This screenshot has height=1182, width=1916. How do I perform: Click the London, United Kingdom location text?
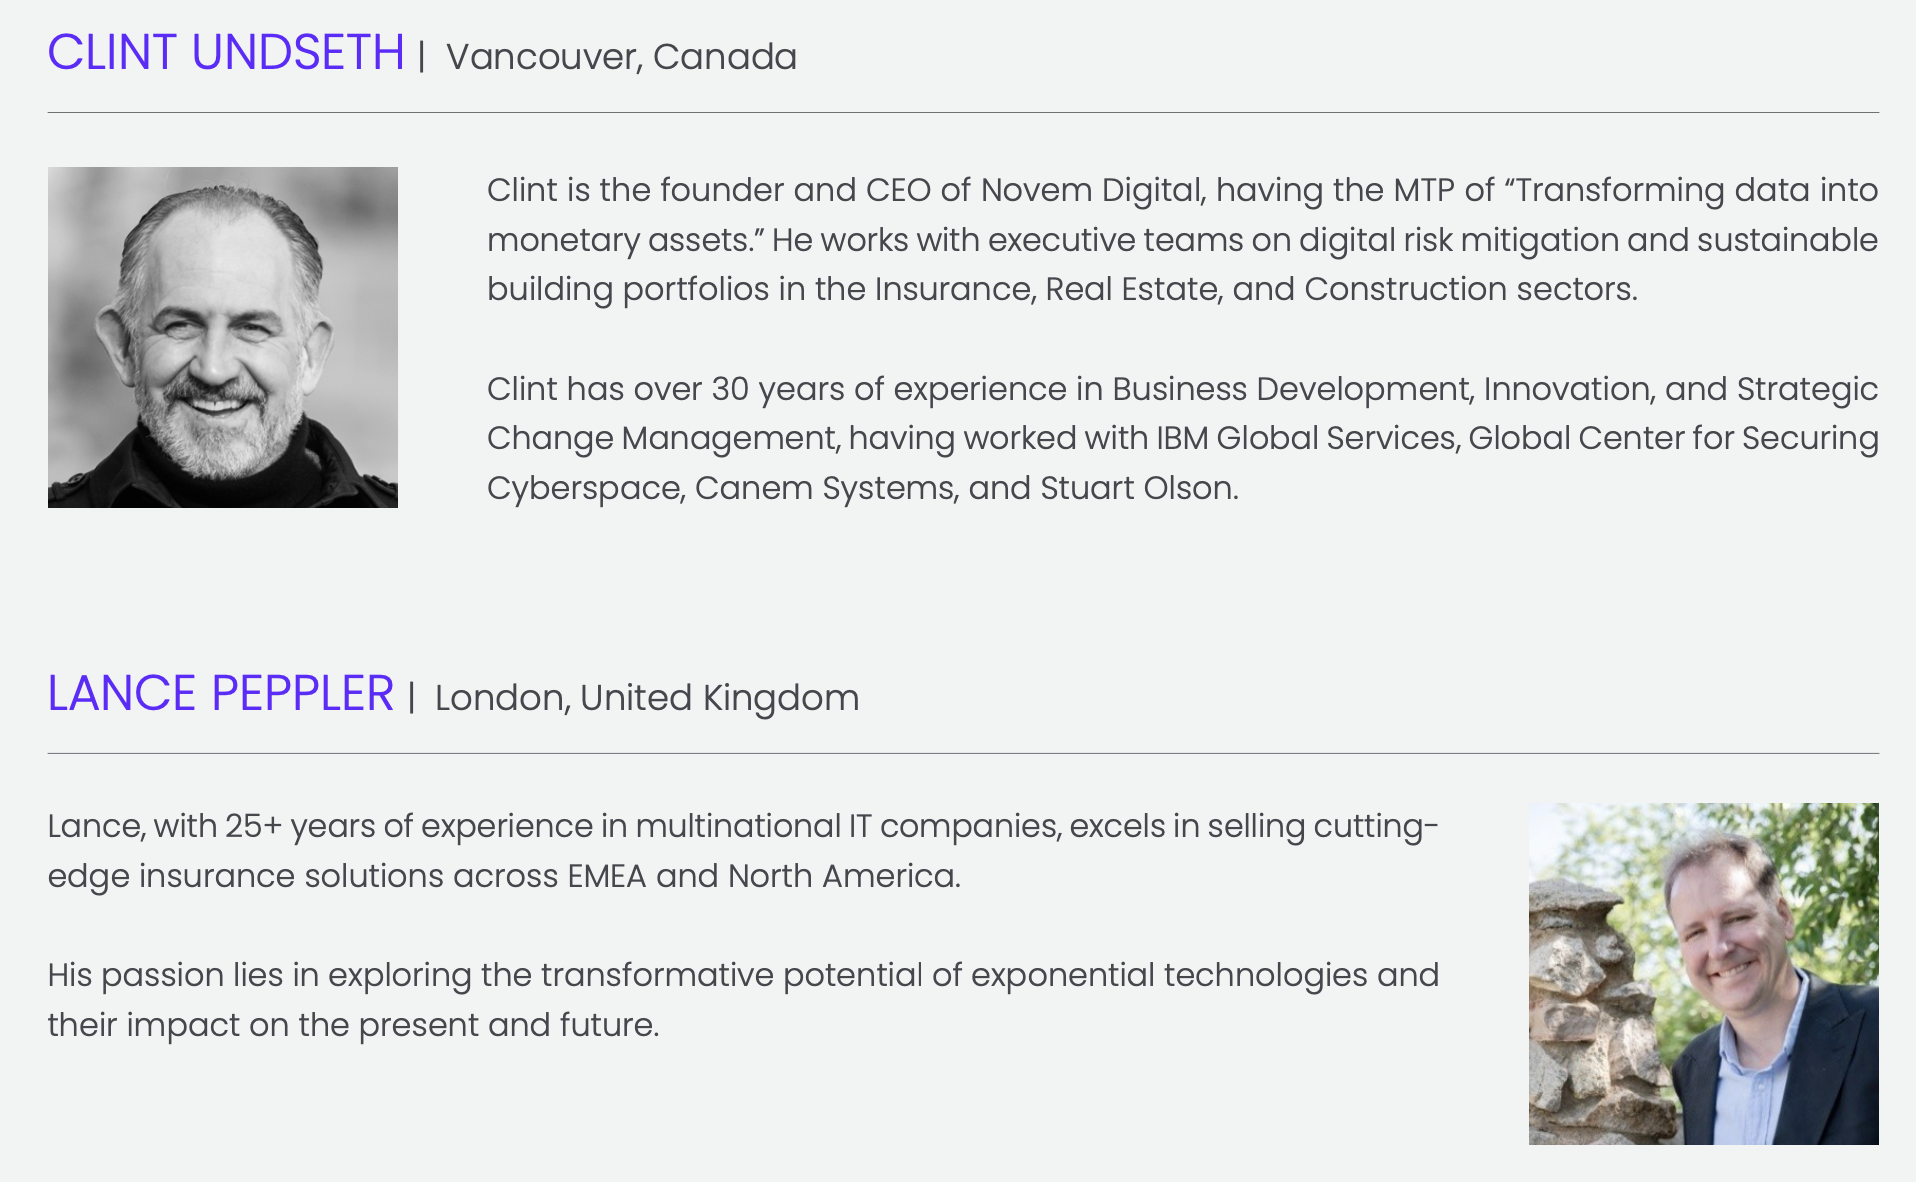coord(647,698)
